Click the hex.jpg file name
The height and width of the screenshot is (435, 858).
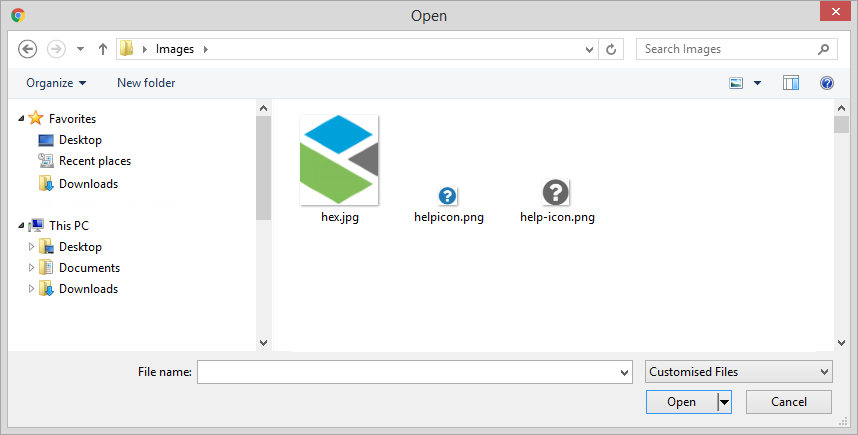(x=340, y=217)
